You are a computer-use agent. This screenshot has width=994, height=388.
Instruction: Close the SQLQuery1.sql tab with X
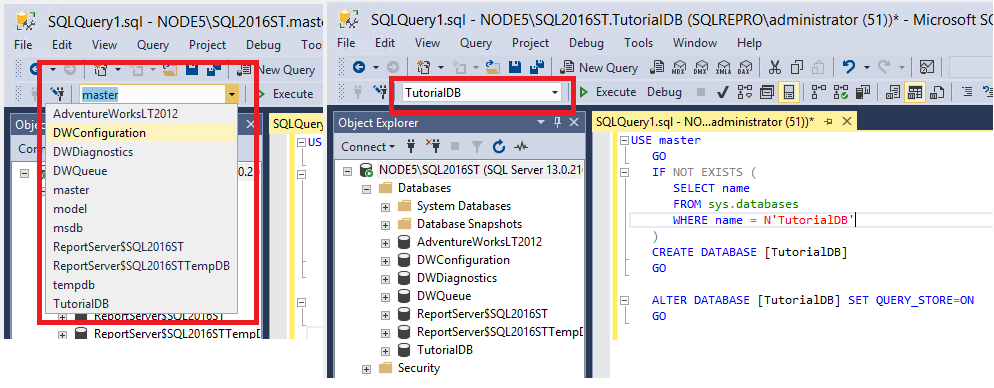847,122
